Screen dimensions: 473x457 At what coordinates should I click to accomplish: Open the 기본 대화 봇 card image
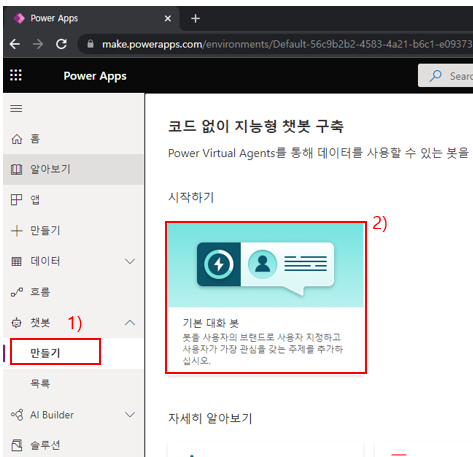pos(266,265)
